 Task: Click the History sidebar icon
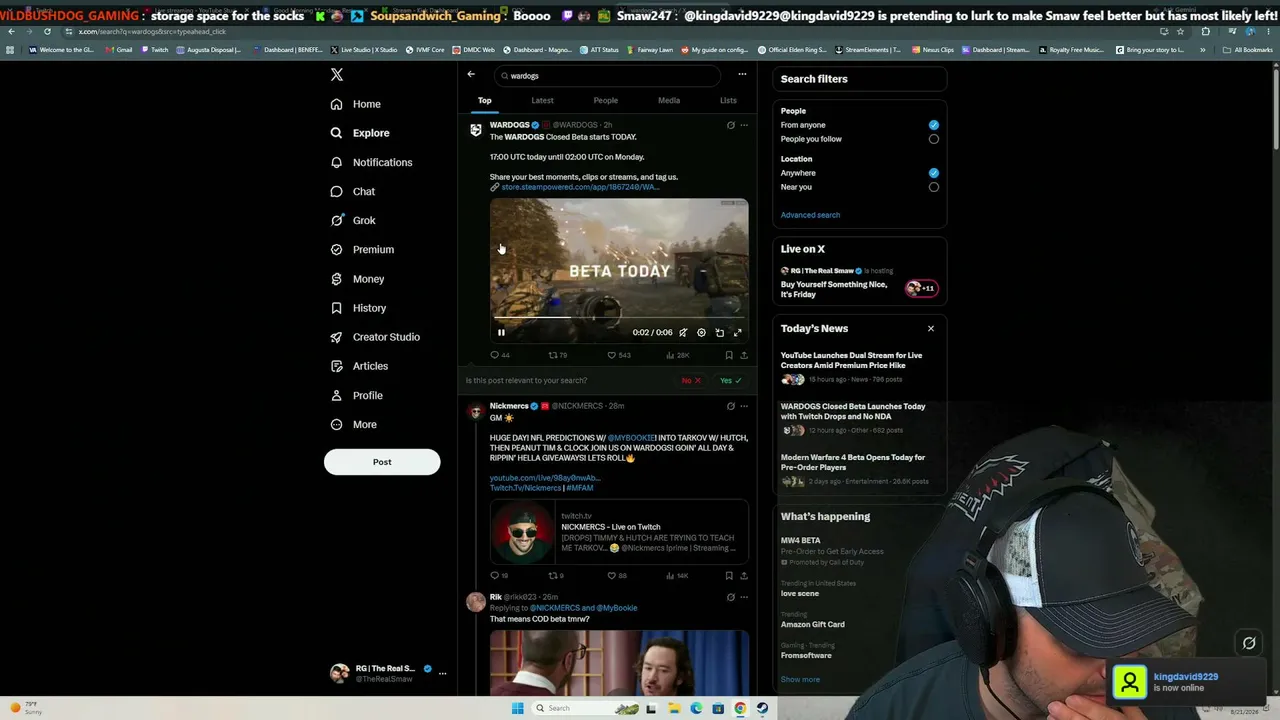click(337, 308)
